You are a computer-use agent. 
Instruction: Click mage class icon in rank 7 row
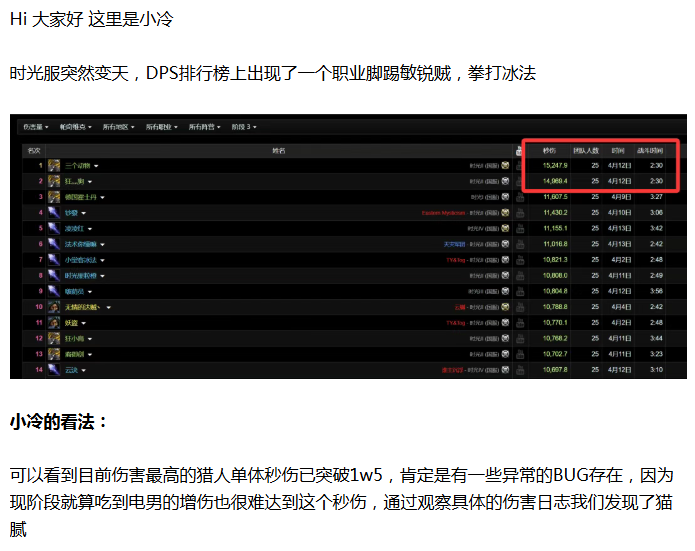[55, 260]
